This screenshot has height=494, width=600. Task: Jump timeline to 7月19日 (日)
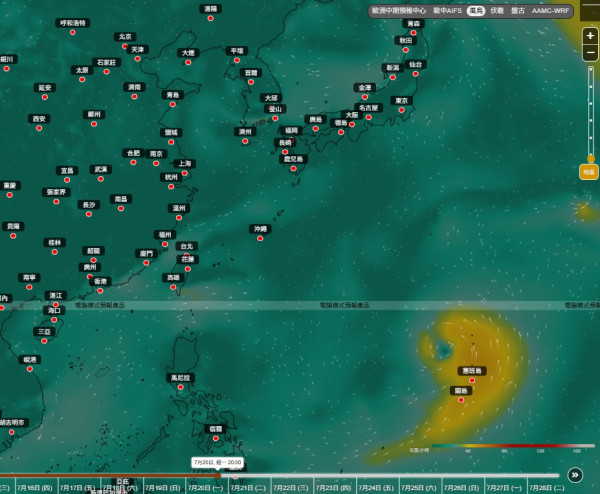pos(165,488)
